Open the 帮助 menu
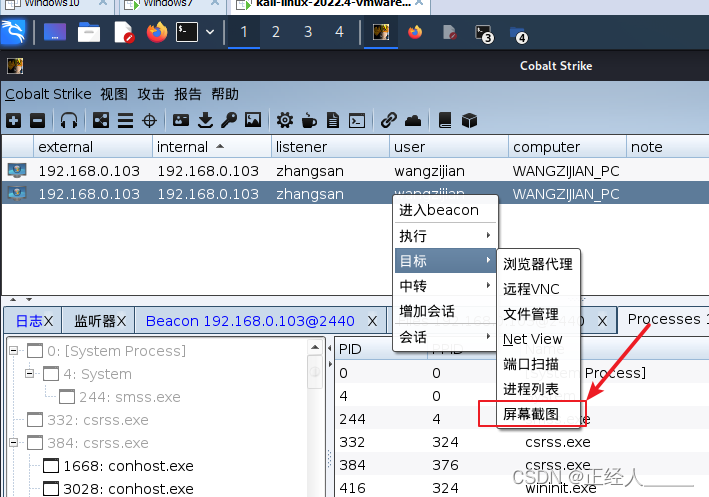 pyautogui.click(x=225, y=94)
